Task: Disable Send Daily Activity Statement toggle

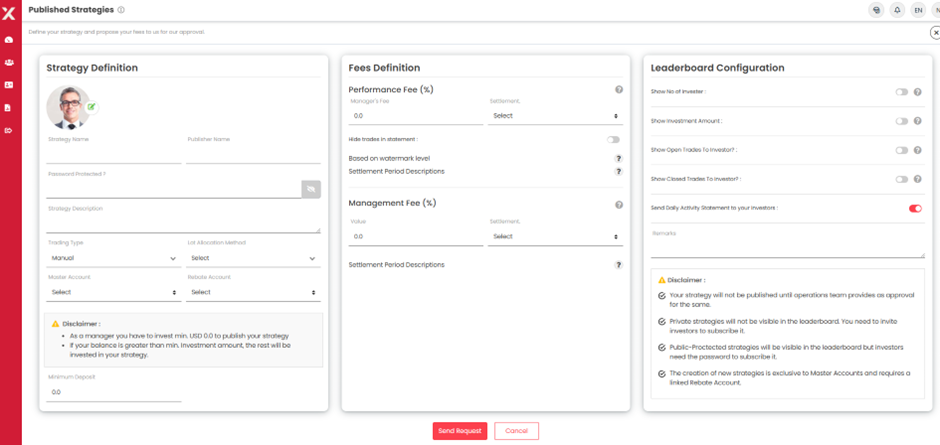Action: pos(914,209)
